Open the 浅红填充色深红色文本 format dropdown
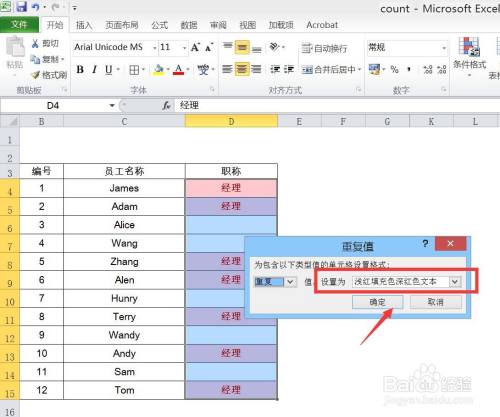The image size is (500, 417). coord(455,282)
